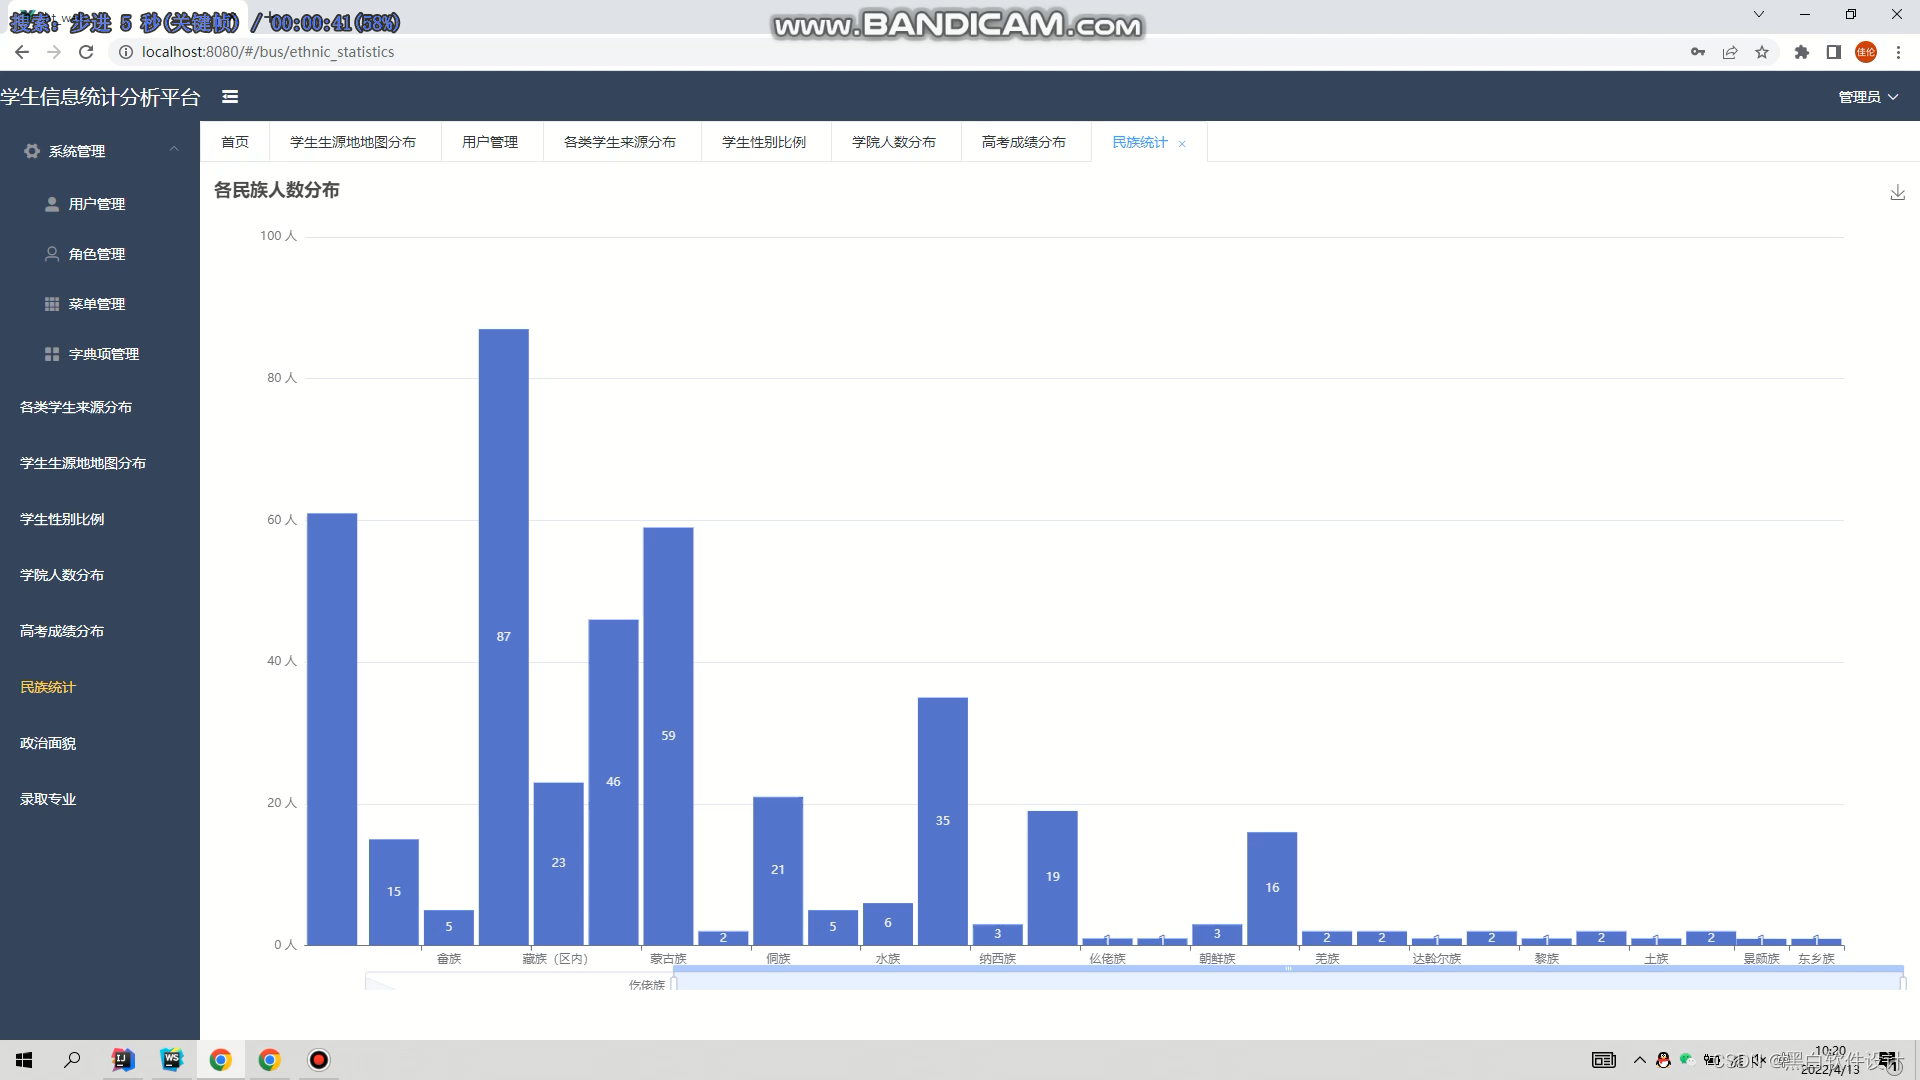This screenshot has height=1080, width=1920.
Task: Open the 管理员 user dropdown
Action: pyautogui.click(x=1868, y=97)
